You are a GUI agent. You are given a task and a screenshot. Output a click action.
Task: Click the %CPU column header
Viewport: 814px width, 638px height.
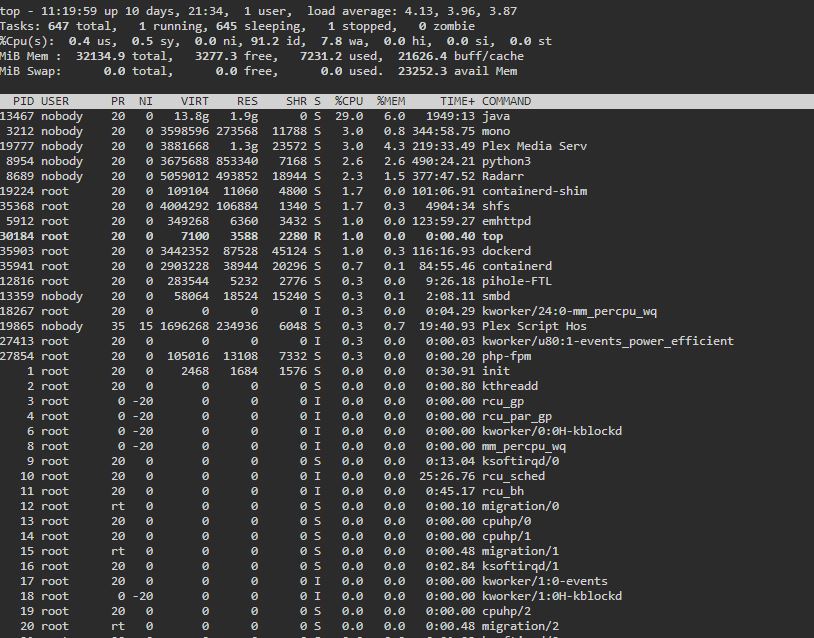point(349,101)
